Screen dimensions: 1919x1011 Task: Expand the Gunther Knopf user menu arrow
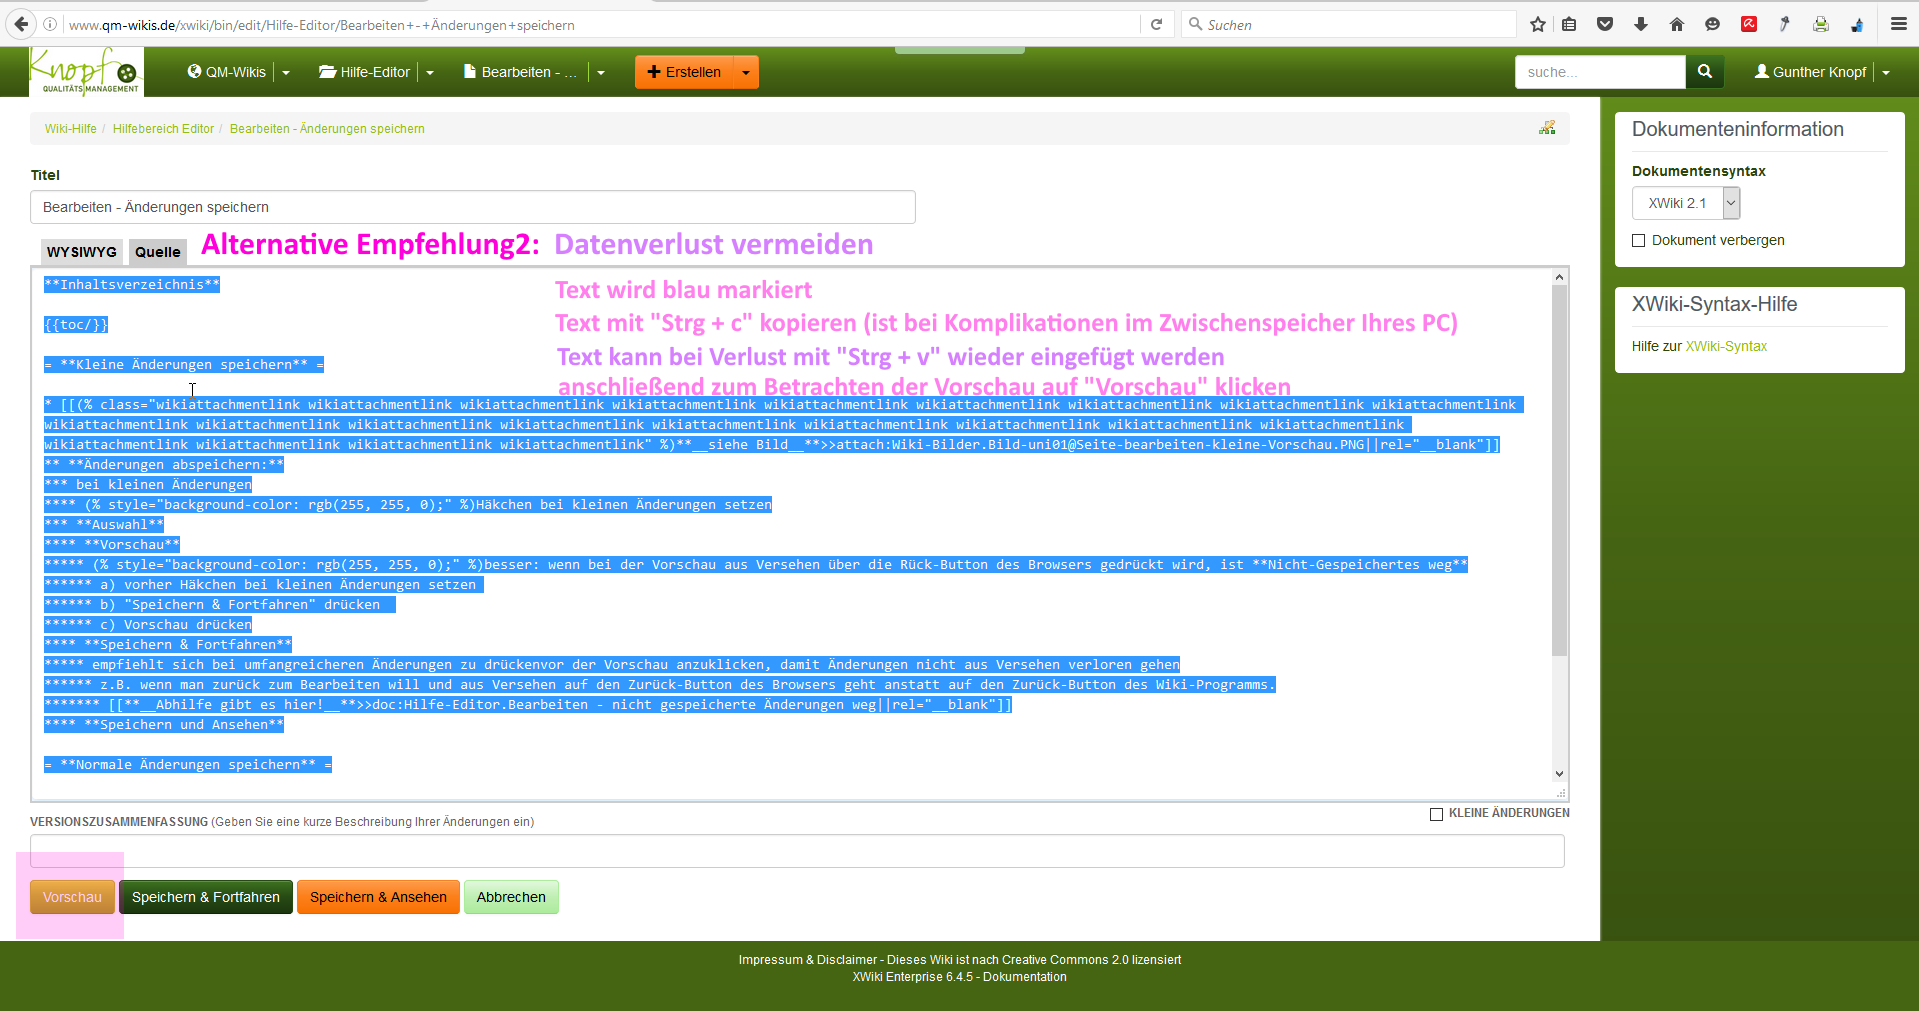[1886, 72]
